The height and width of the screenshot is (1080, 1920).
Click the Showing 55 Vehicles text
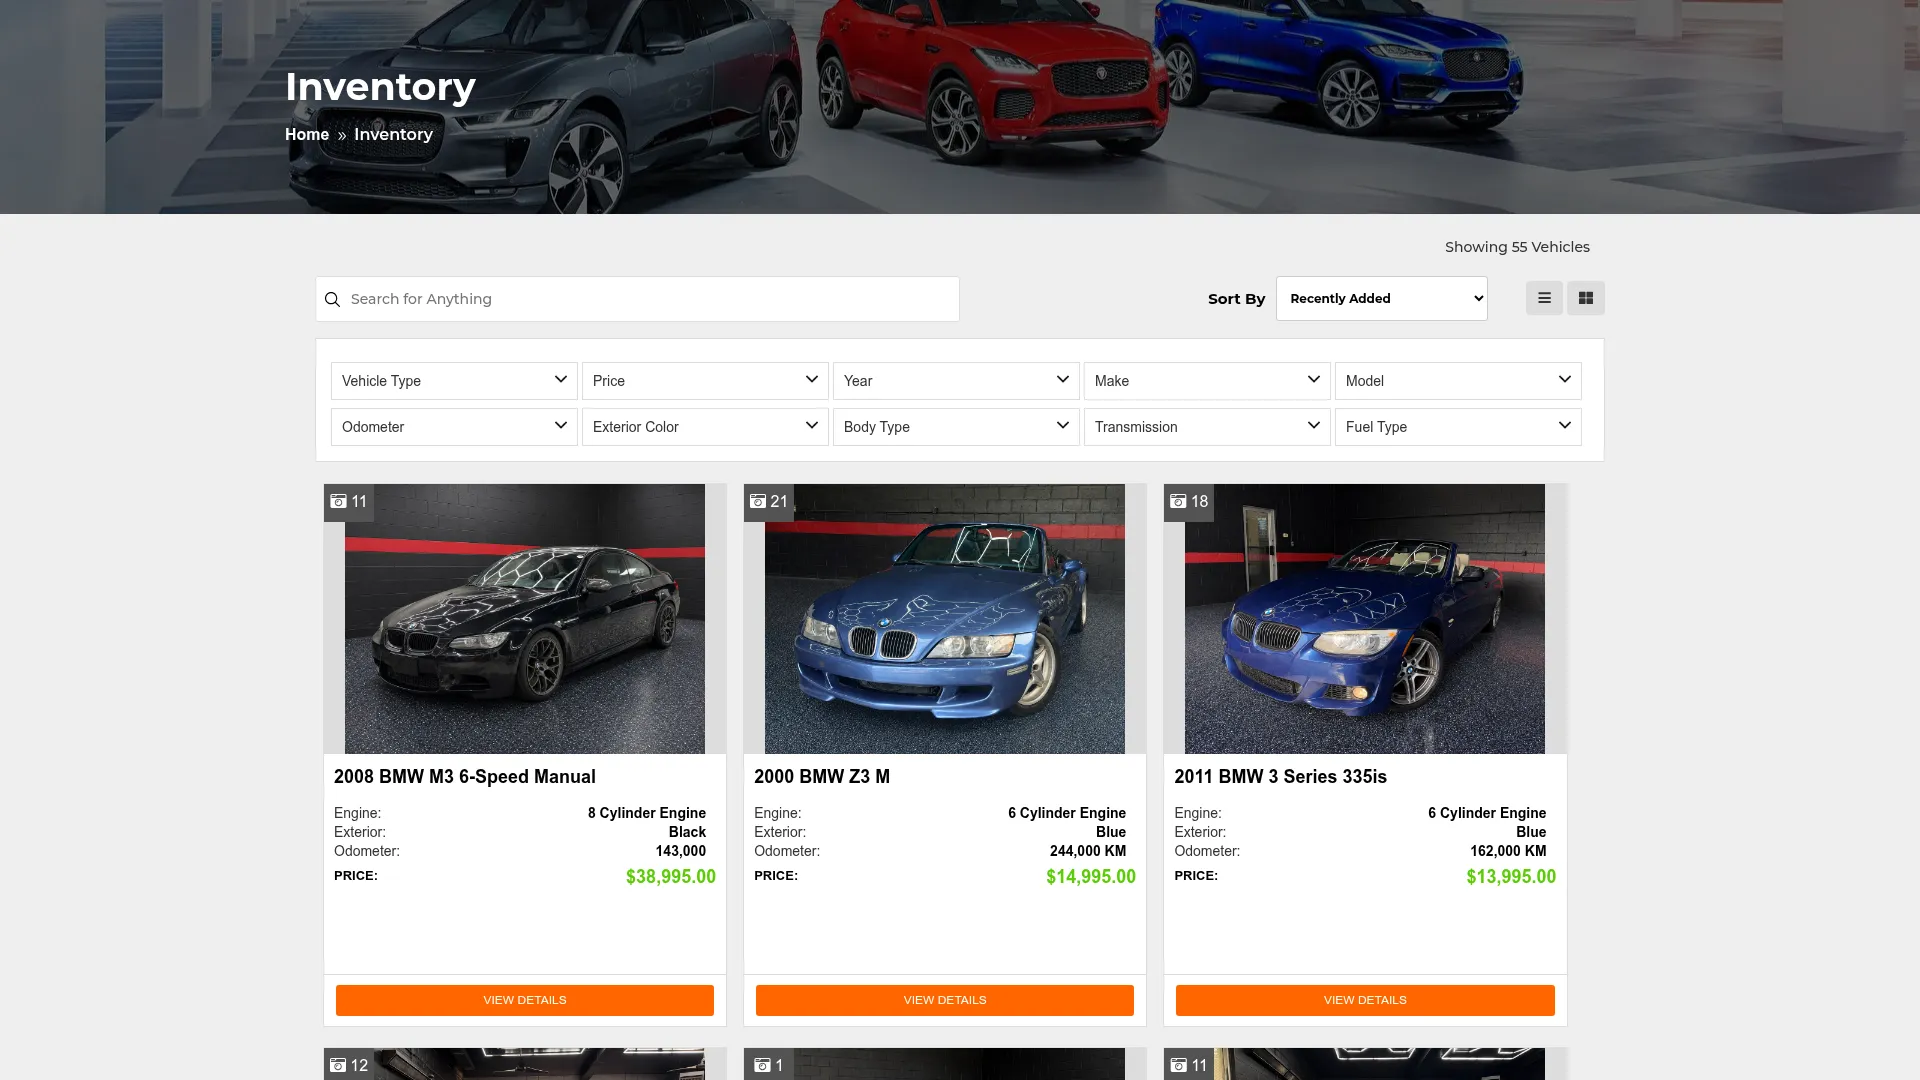click(x=1517, y=247)
